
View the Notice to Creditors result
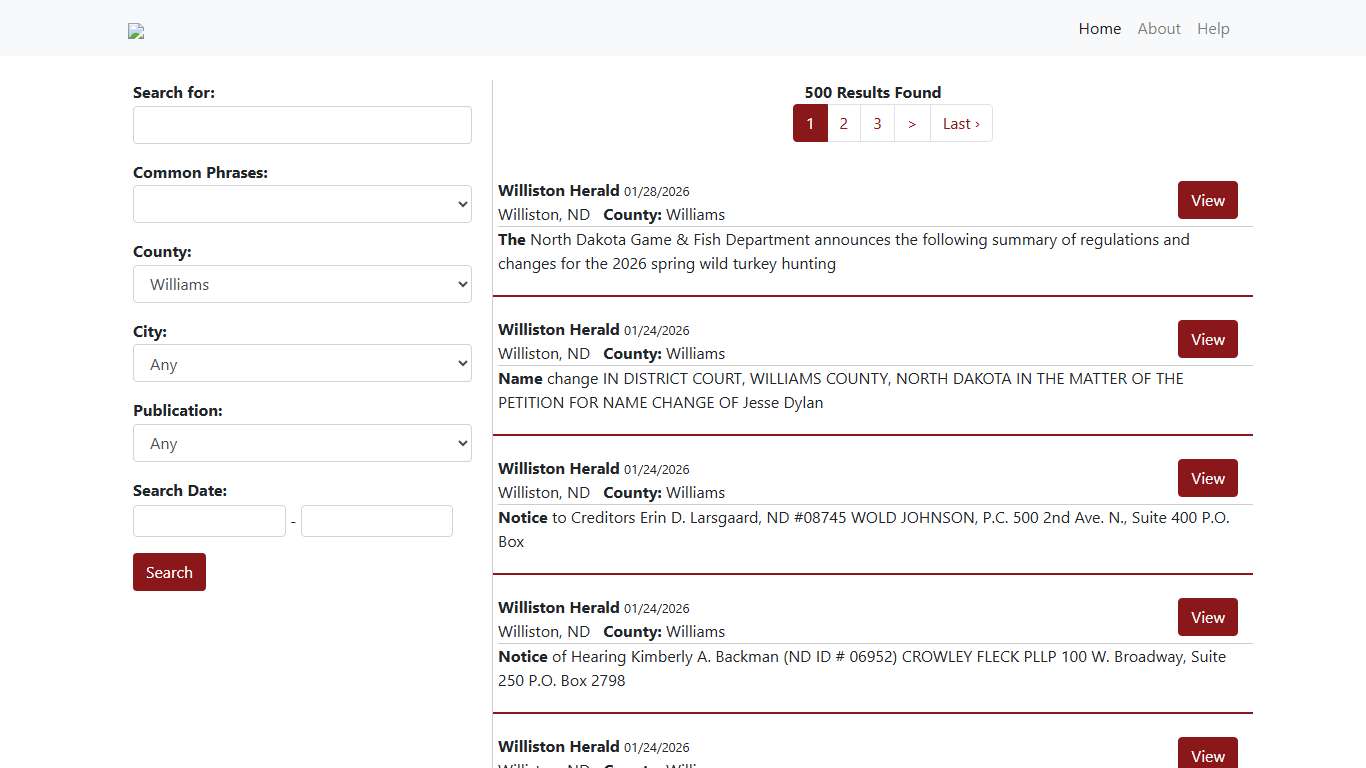click(x=1207, y=478)
